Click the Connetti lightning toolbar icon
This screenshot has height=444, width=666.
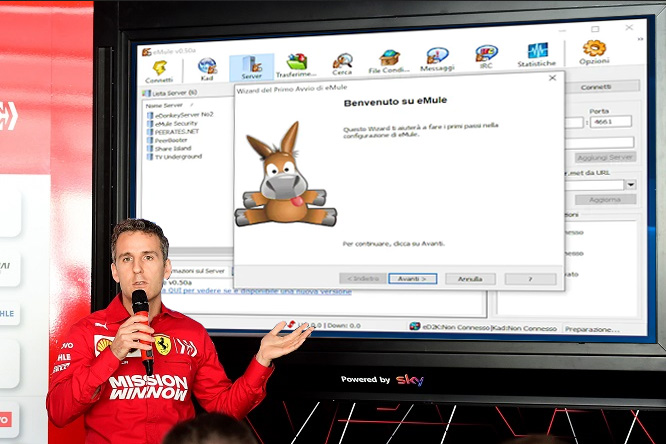[159, 68]
